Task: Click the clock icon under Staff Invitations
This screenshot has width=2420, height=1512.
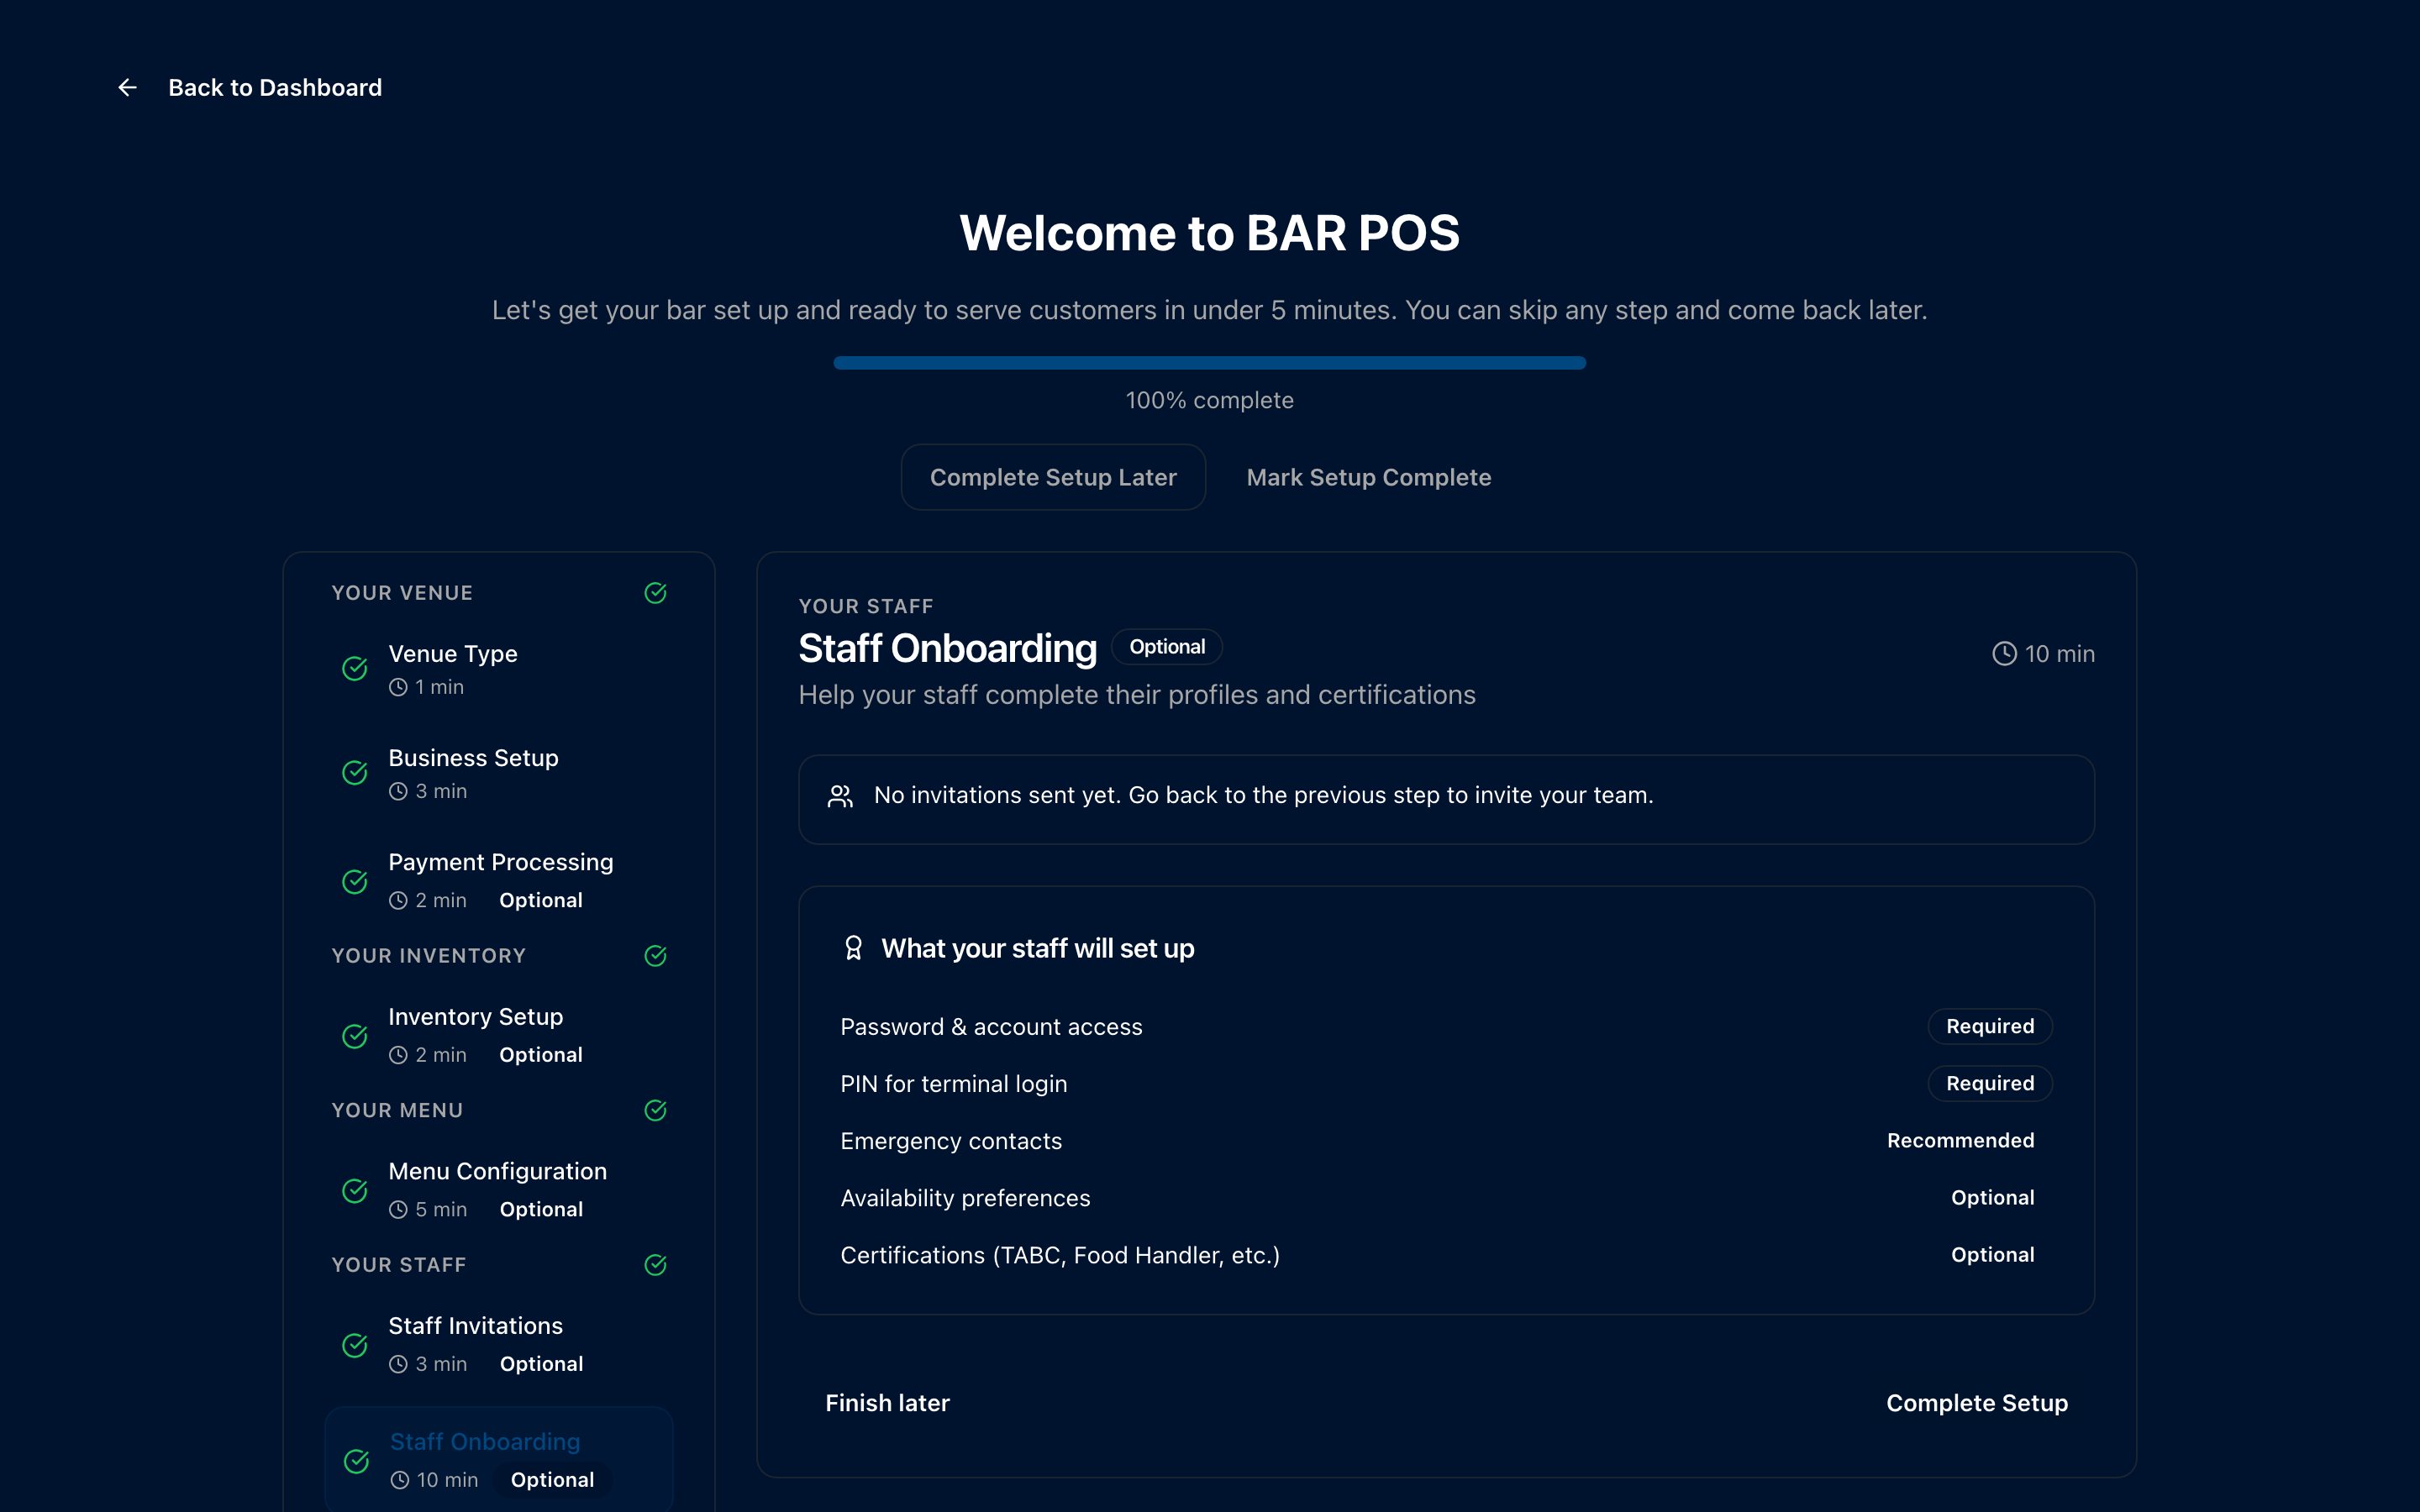Action: point(398,1364)
